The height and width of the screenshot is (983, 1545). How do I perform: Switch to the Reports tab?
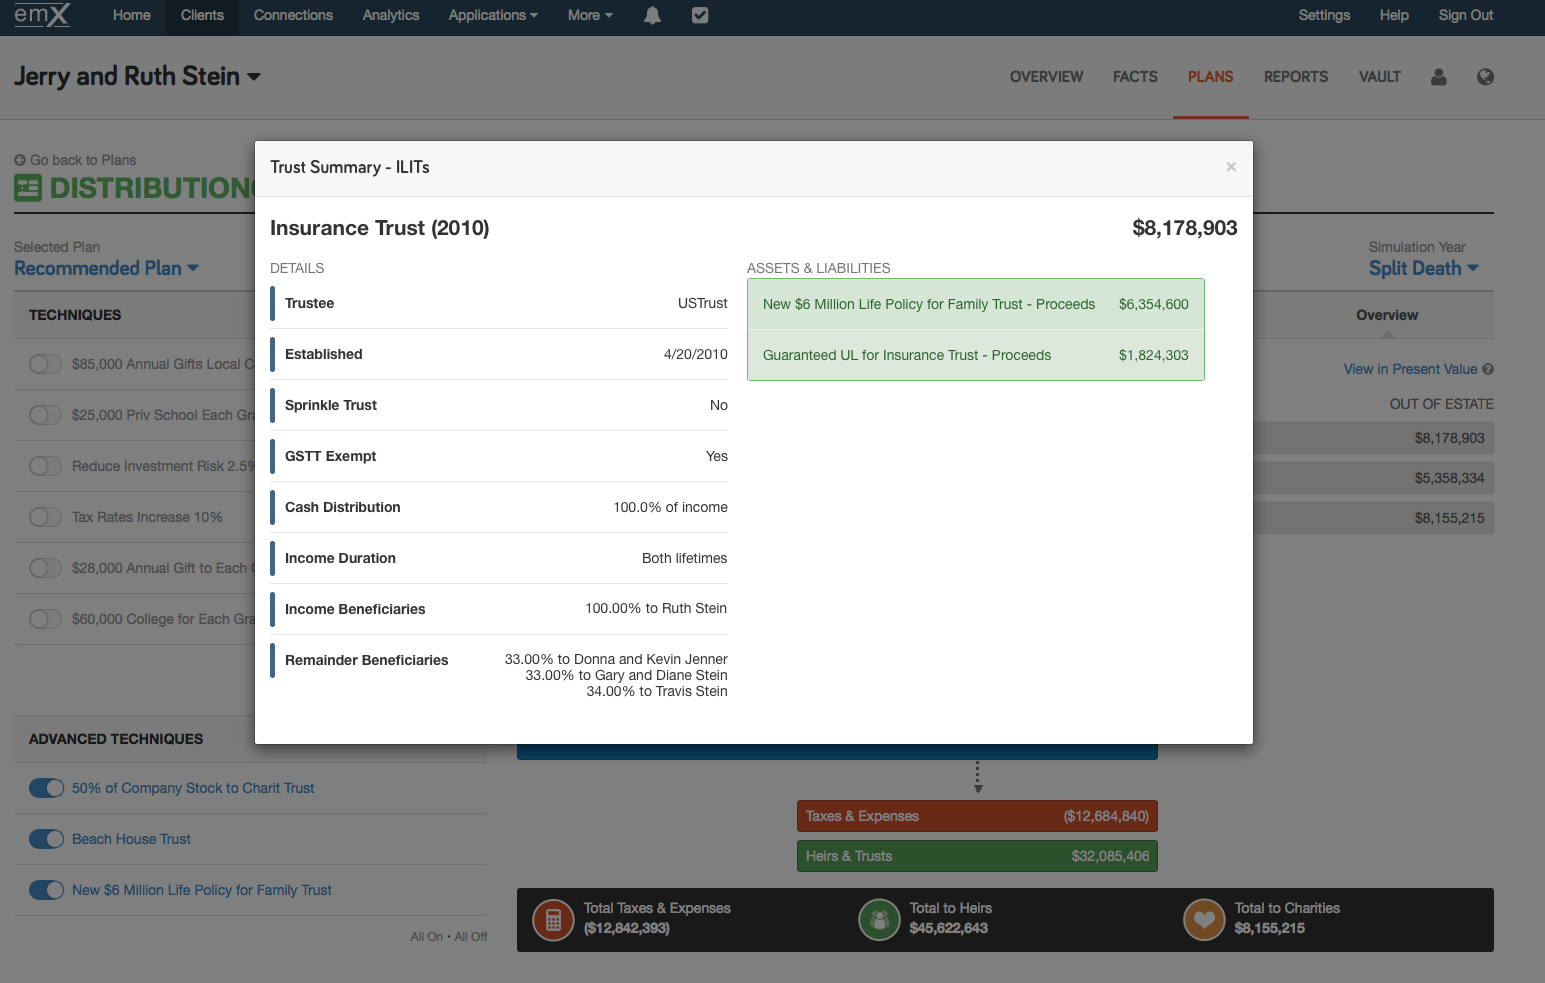pos(1296,77)
